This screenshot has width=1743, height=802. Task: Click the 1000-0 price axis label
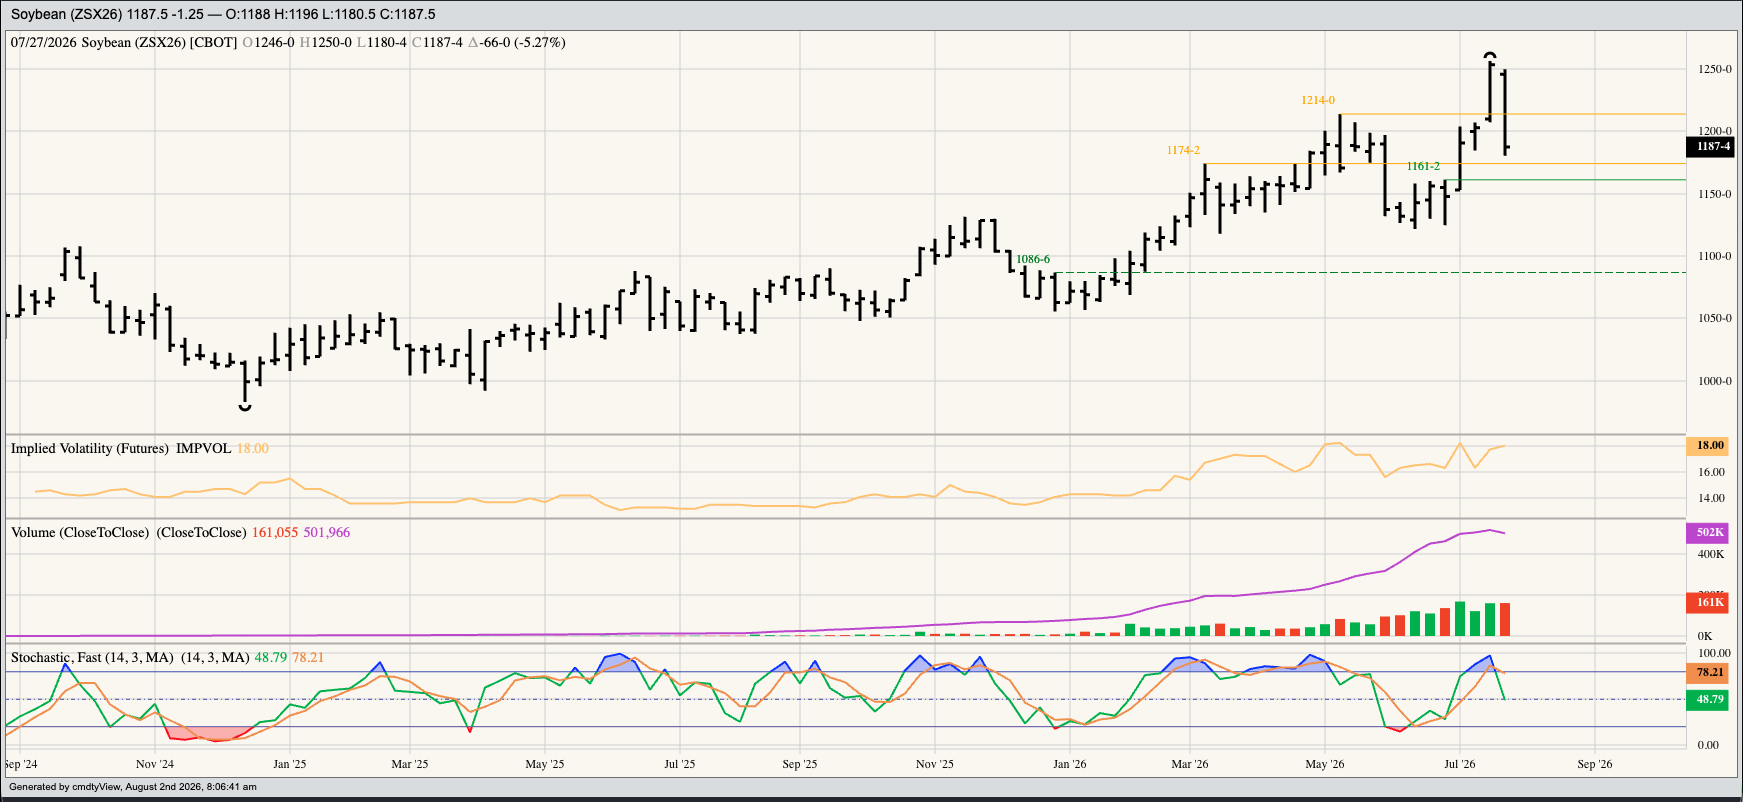[1714, 381]
